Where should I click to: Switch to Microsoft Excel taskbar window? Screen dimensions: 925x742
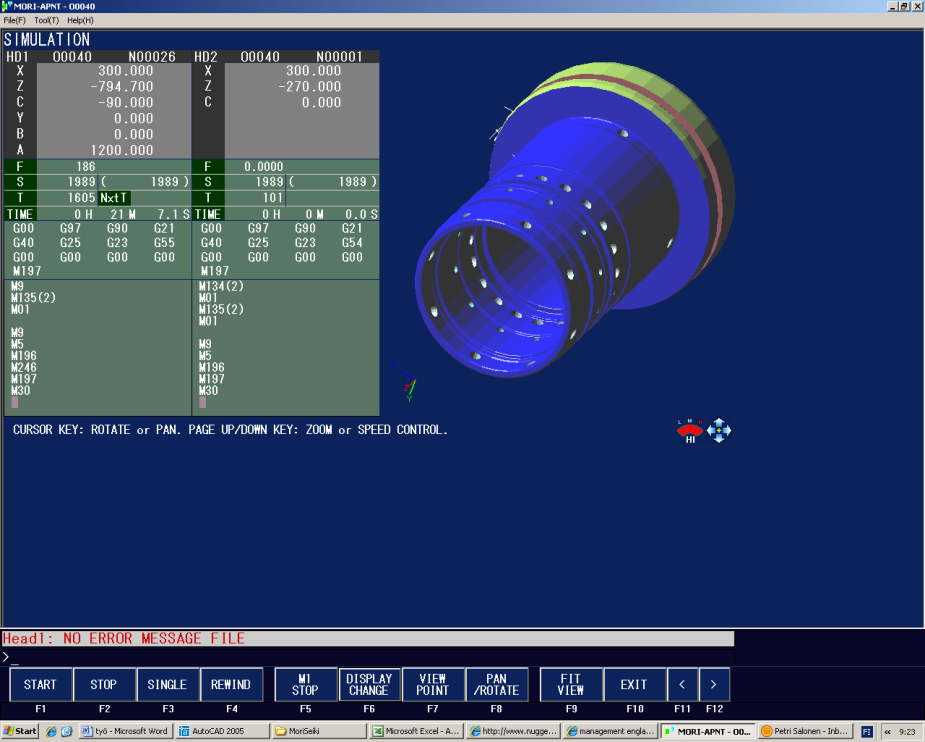[416, 731]
